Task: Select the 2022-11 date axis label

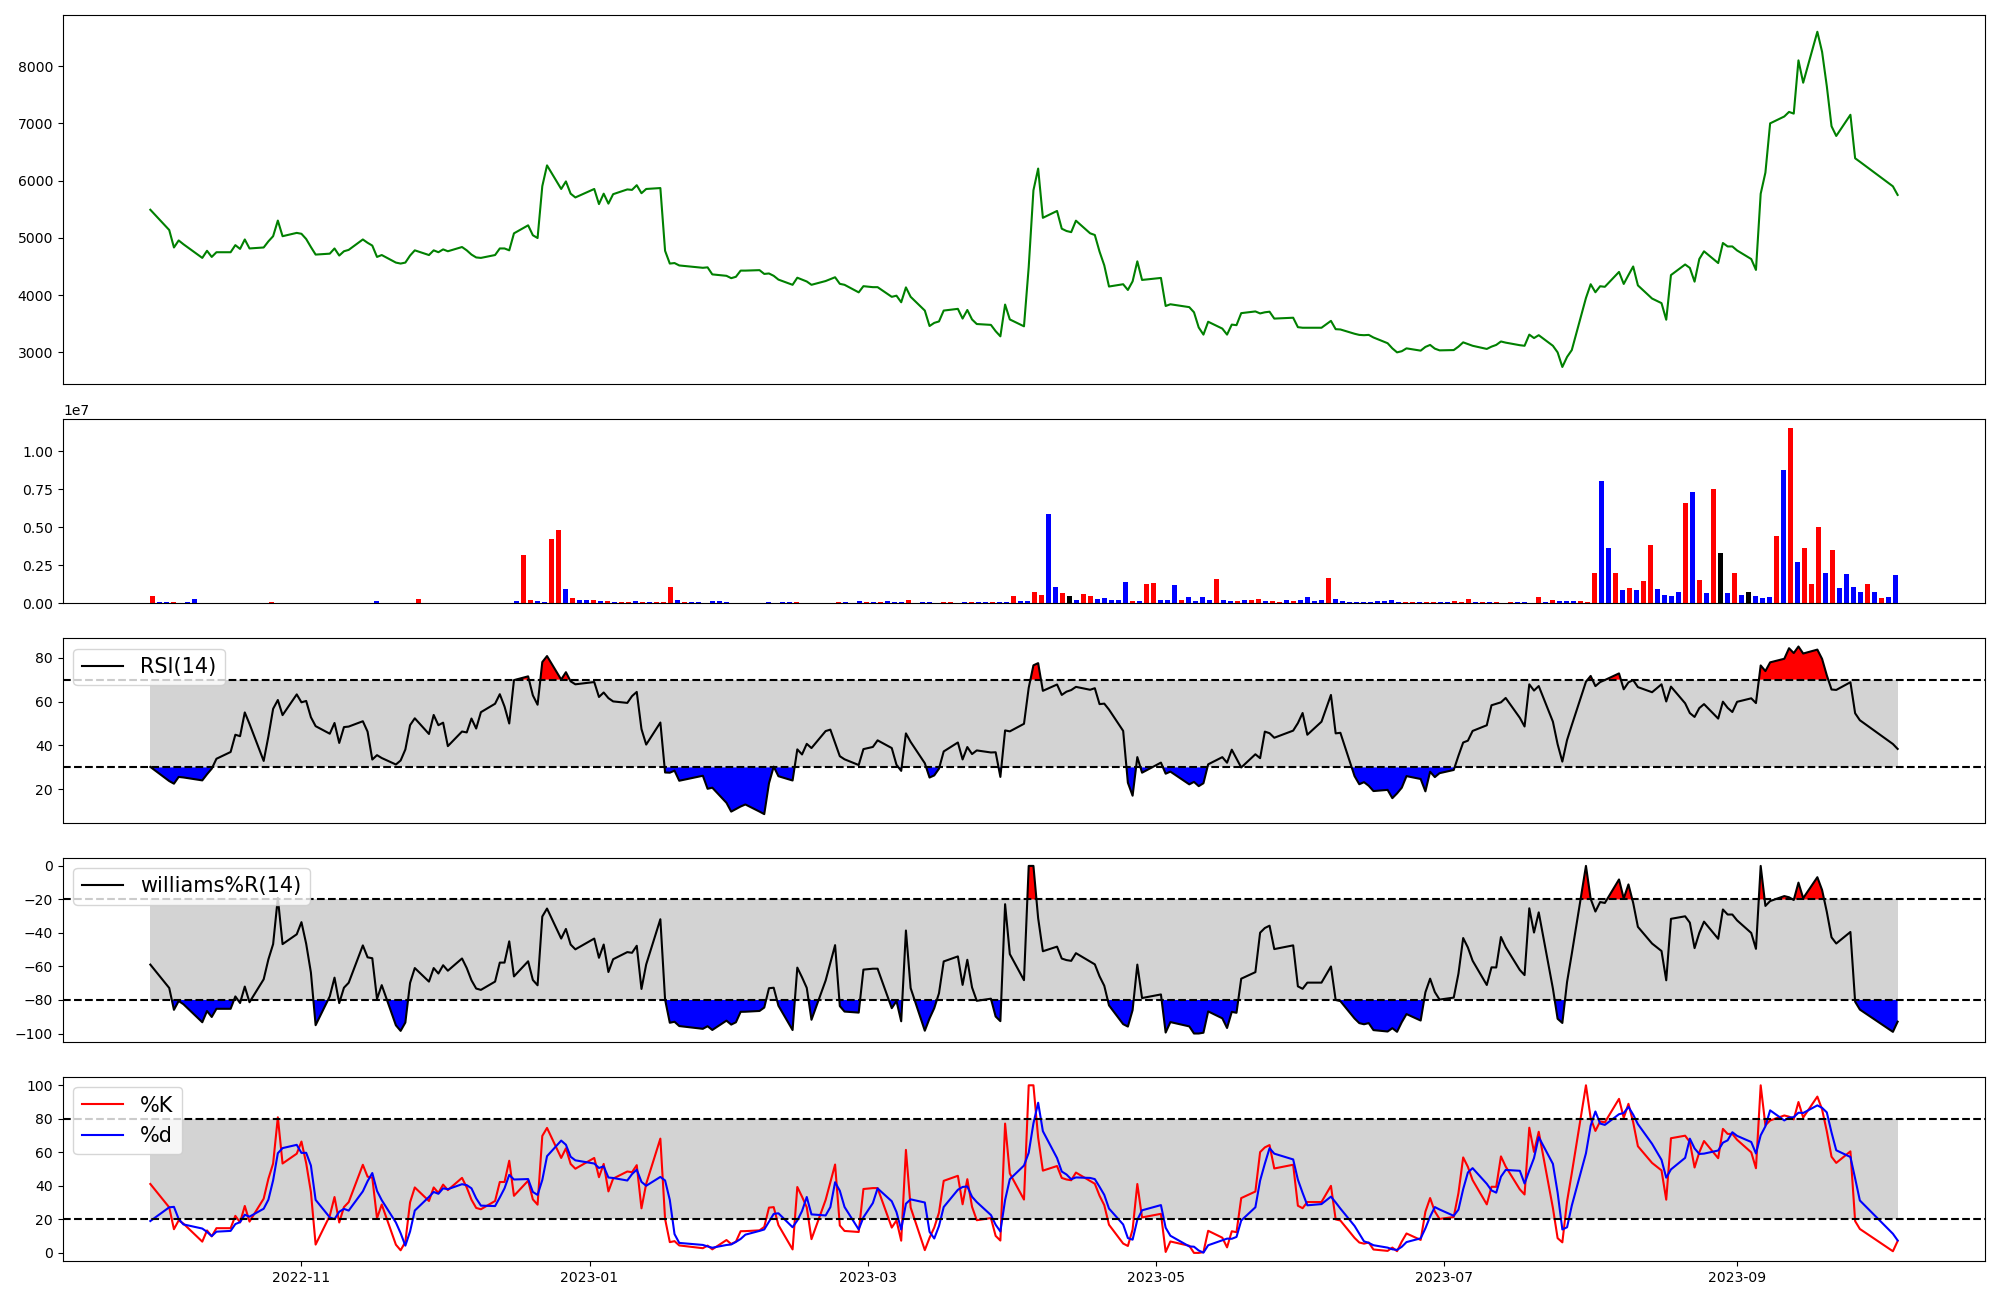Action: click(301, 1277)
